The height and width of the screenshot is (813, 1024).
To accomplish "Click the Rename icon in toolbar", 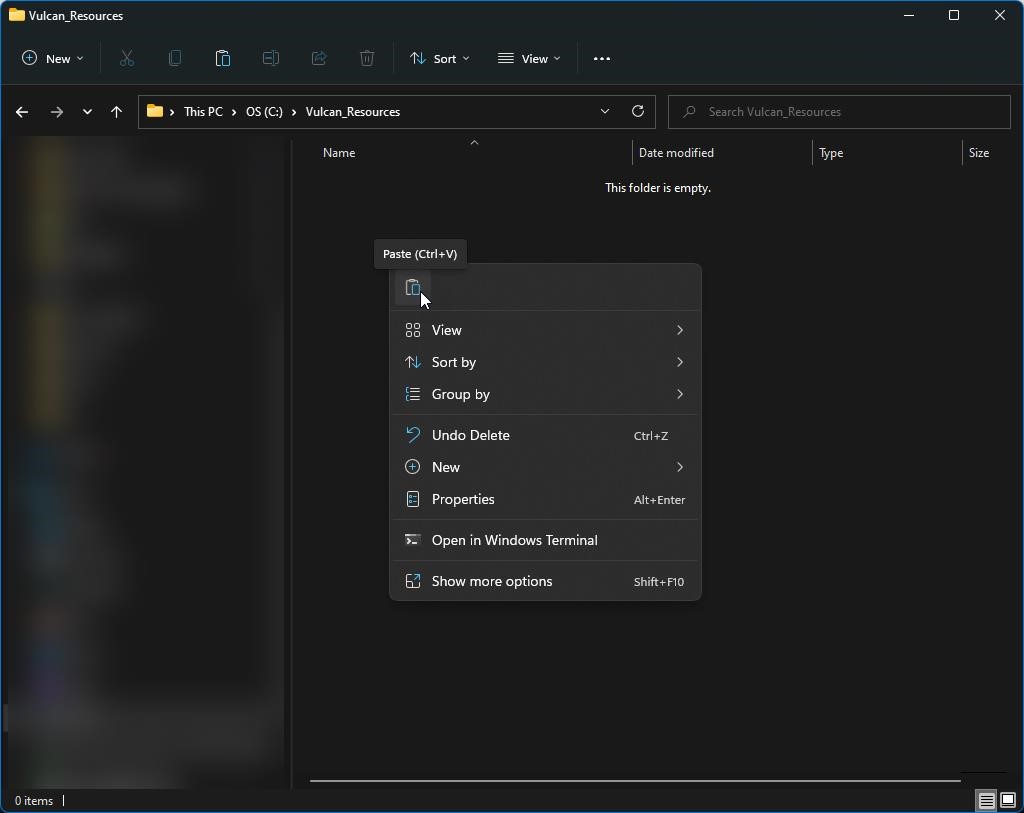I will 271,59.
